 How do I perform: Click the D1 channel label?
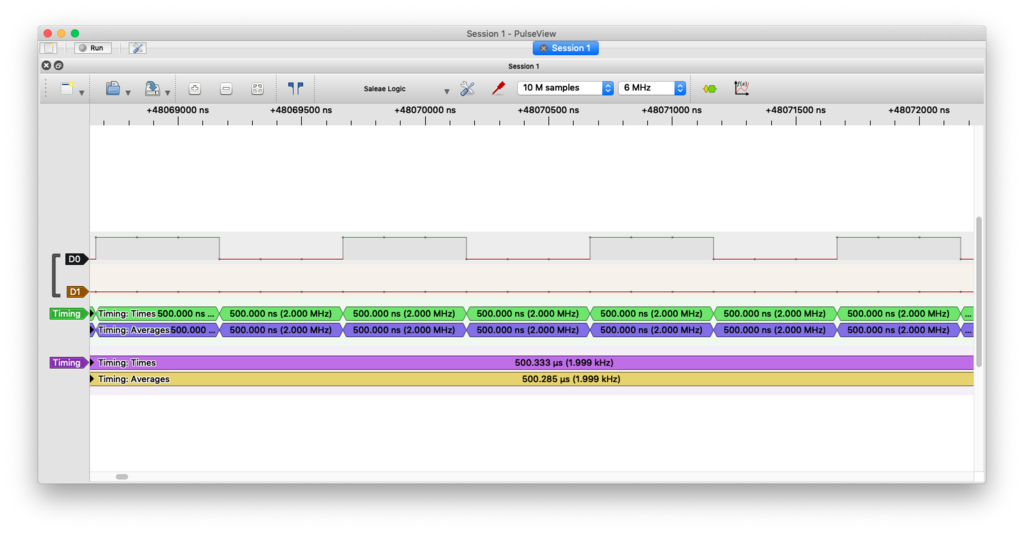(74, 292)
